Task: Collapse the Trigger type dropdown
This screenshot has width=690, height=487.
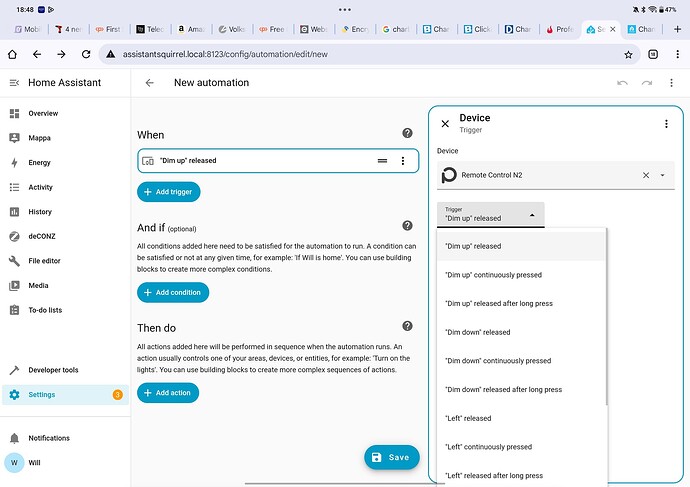Action: point(531,214)
